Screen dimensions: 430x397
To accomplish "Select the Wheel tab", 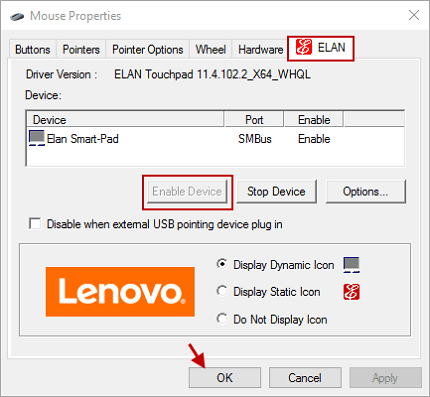I will coord(211,50).
